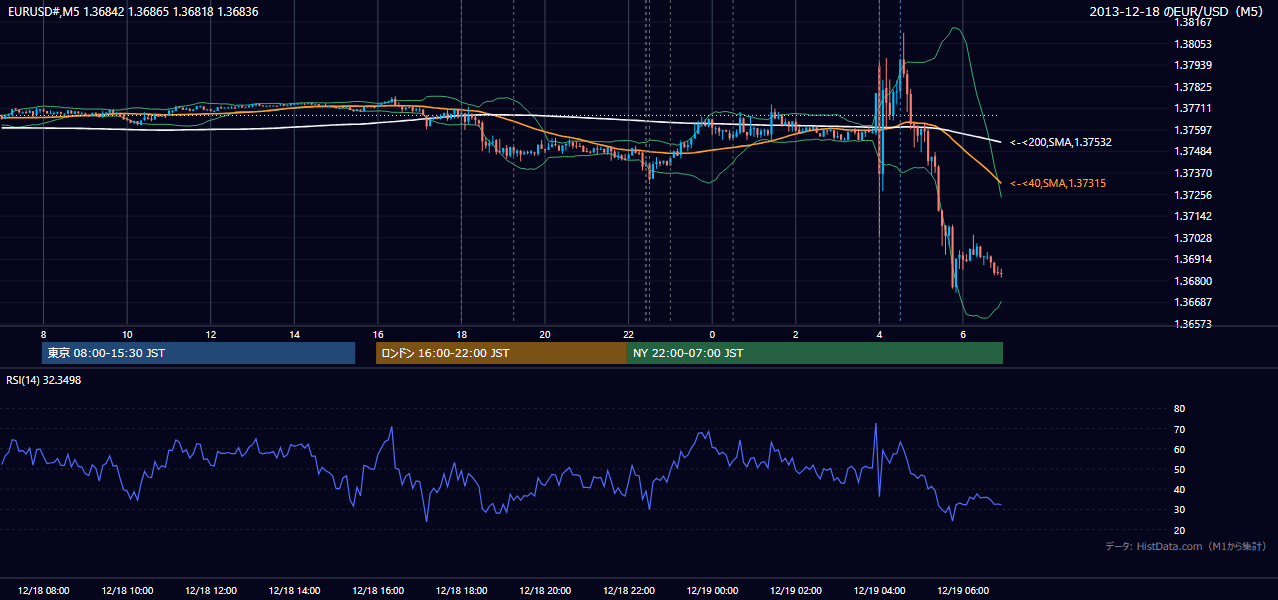1278x600 pixels.
Task: Click price axis value 1.37142
Action: 1193,216
